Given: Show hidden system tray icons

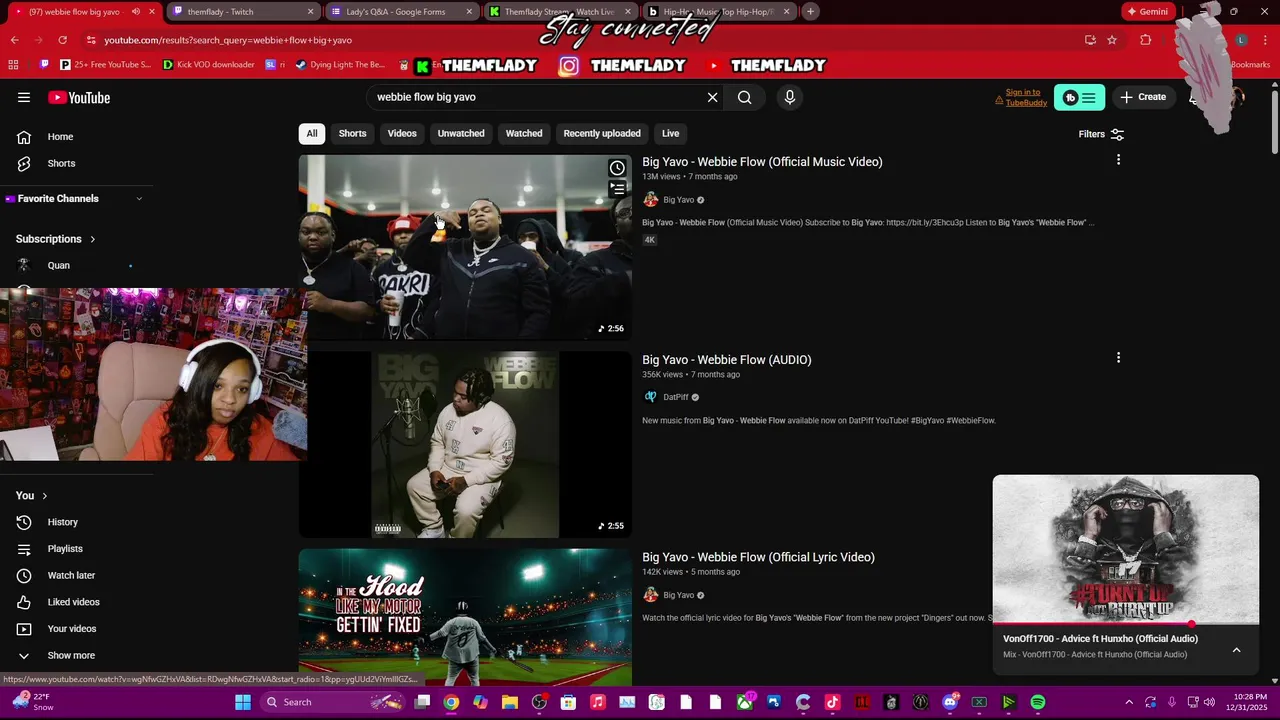Looking at the screenshot, I should 1129,702.
